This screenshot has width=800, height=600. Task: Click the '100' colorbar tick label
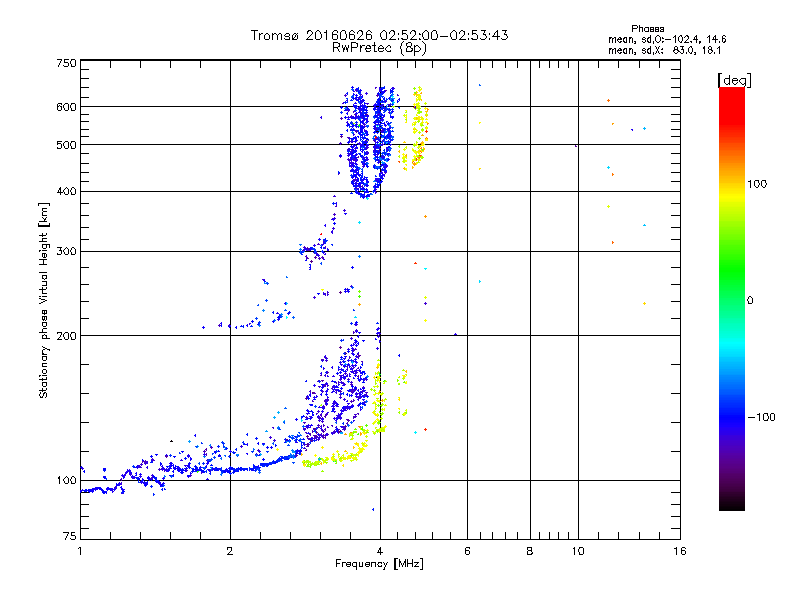[x=757, y=184]
